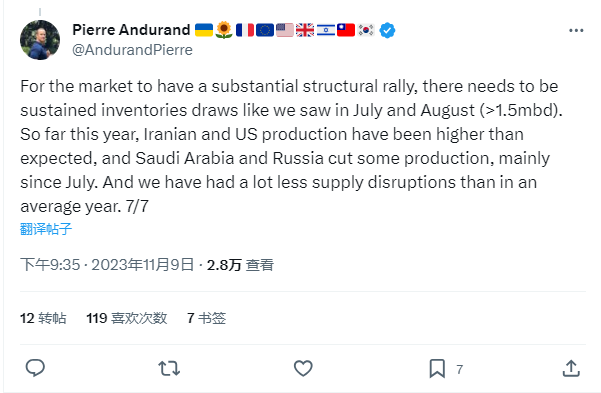601x393 pixels.
Task: Click the blue verified checkmark badge
Action: (x=387, y=30)
